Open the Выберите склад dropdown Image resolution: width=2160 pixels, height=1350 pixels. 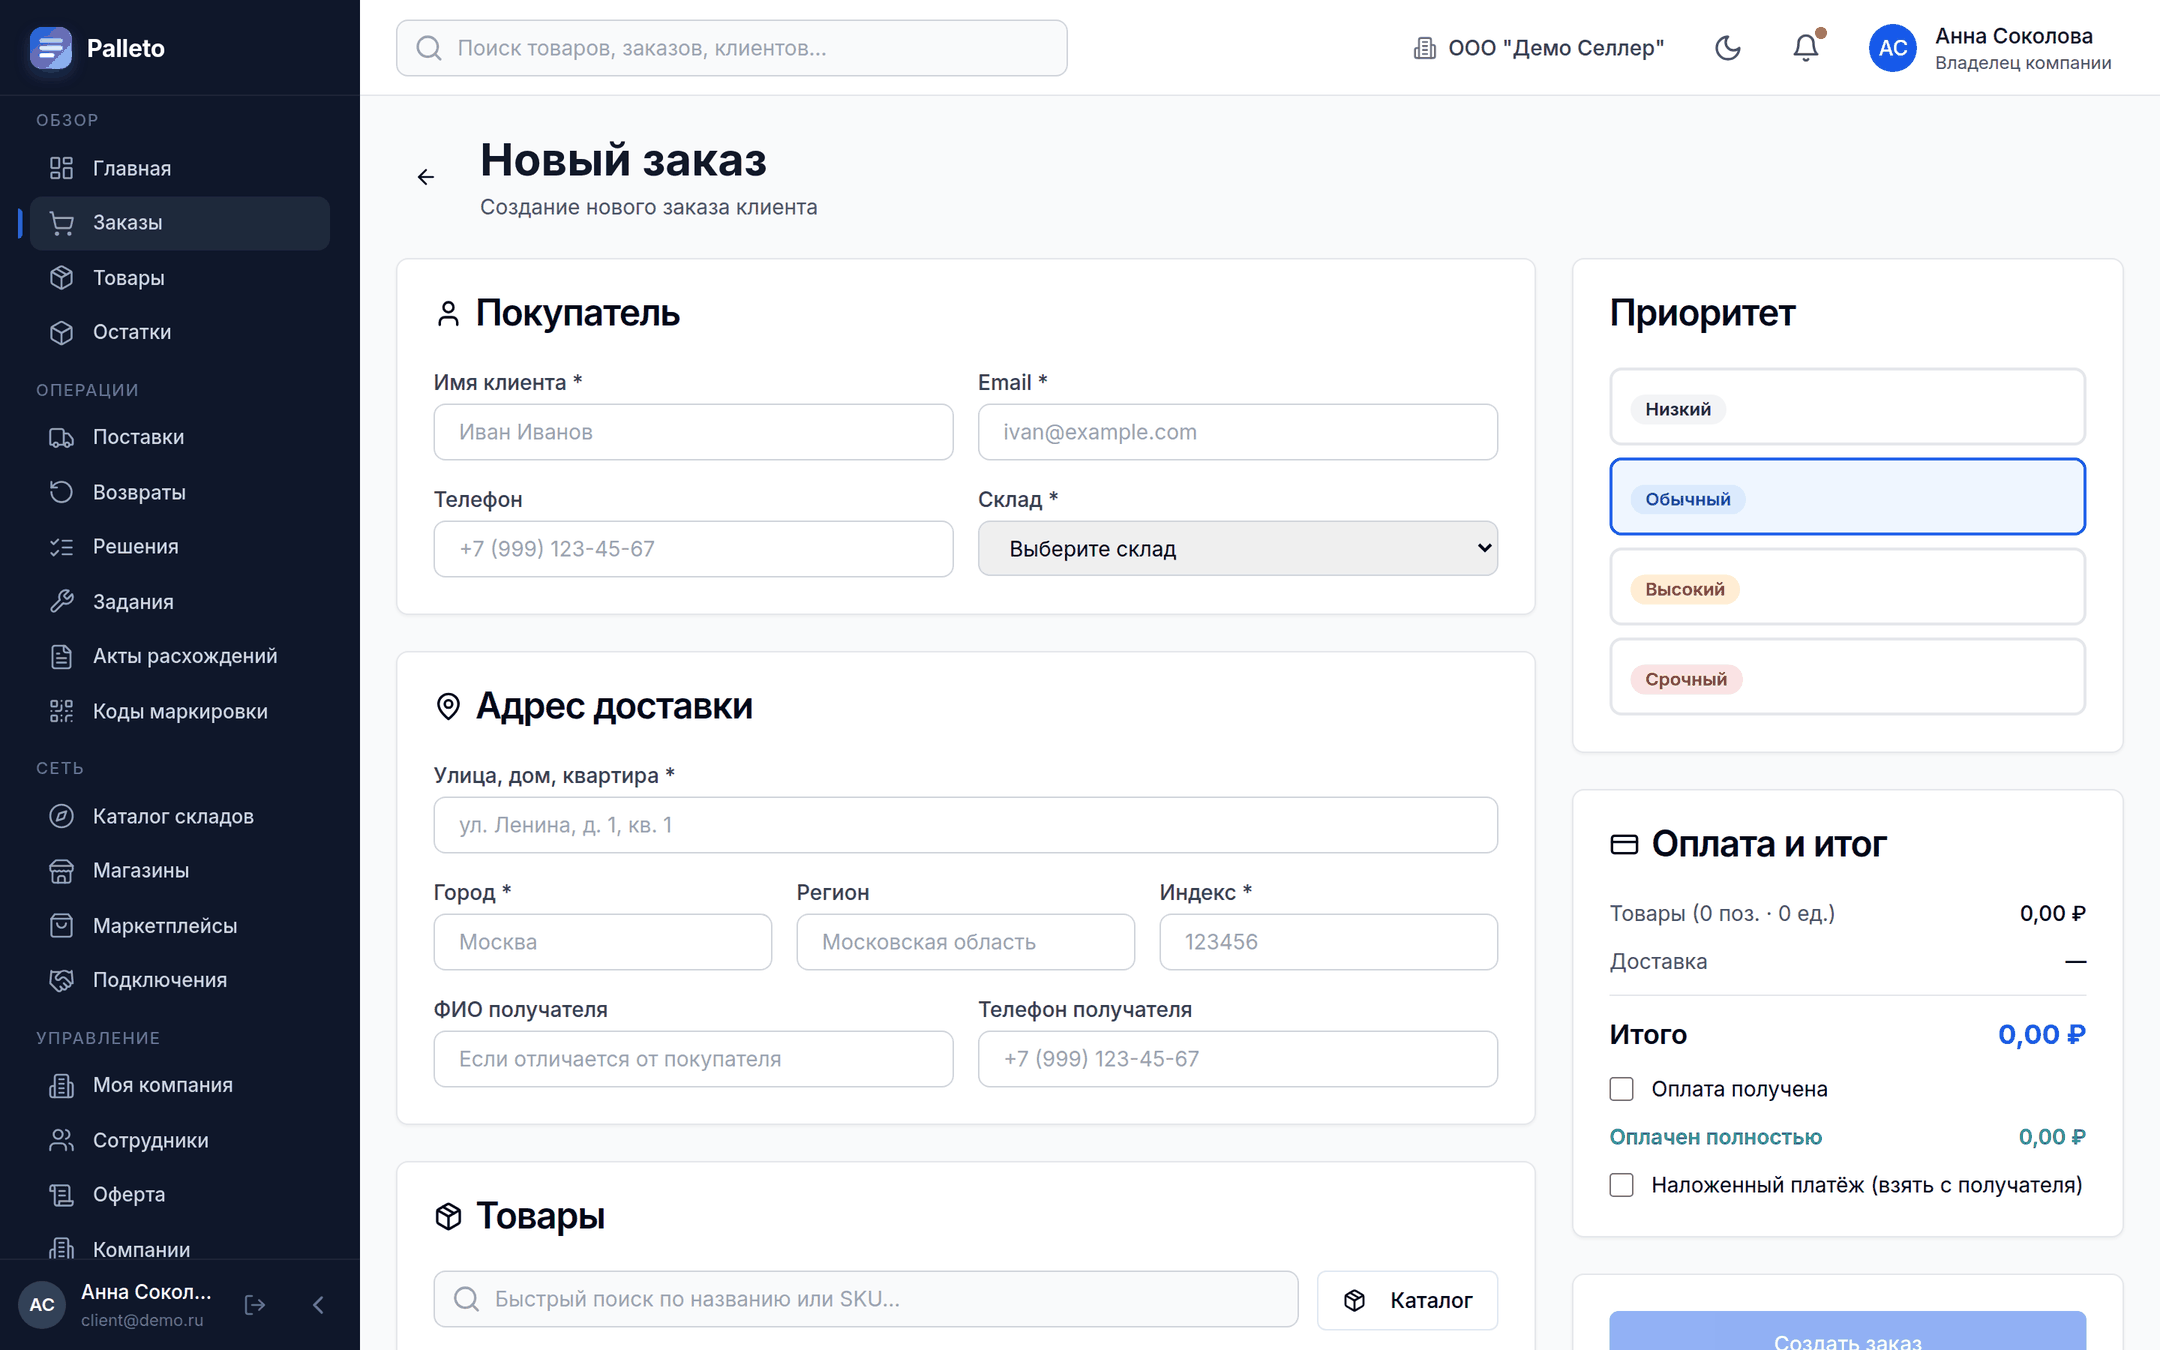coord(1237,548)
